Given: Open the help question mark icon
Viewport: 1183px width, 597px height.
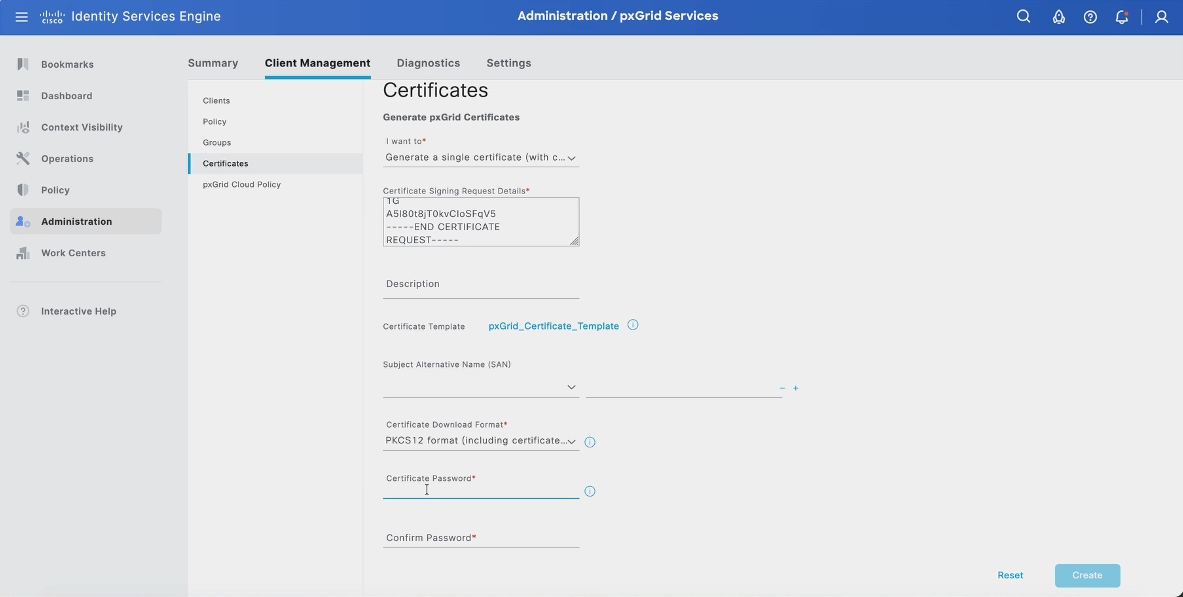Looking at the screenshot, I should (x=1090, y=17).
